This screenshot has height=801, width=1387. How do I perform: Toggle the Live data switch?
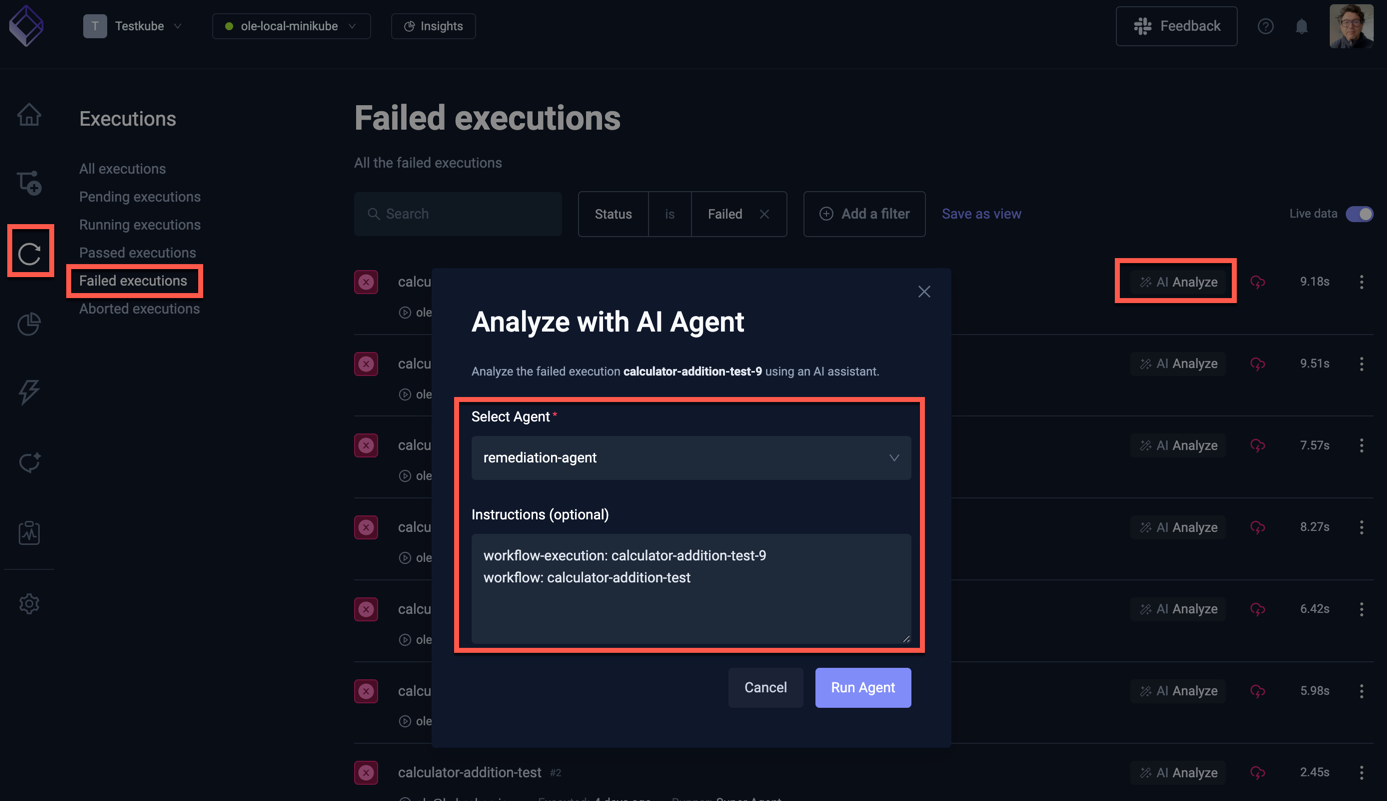pos(1360,214)
